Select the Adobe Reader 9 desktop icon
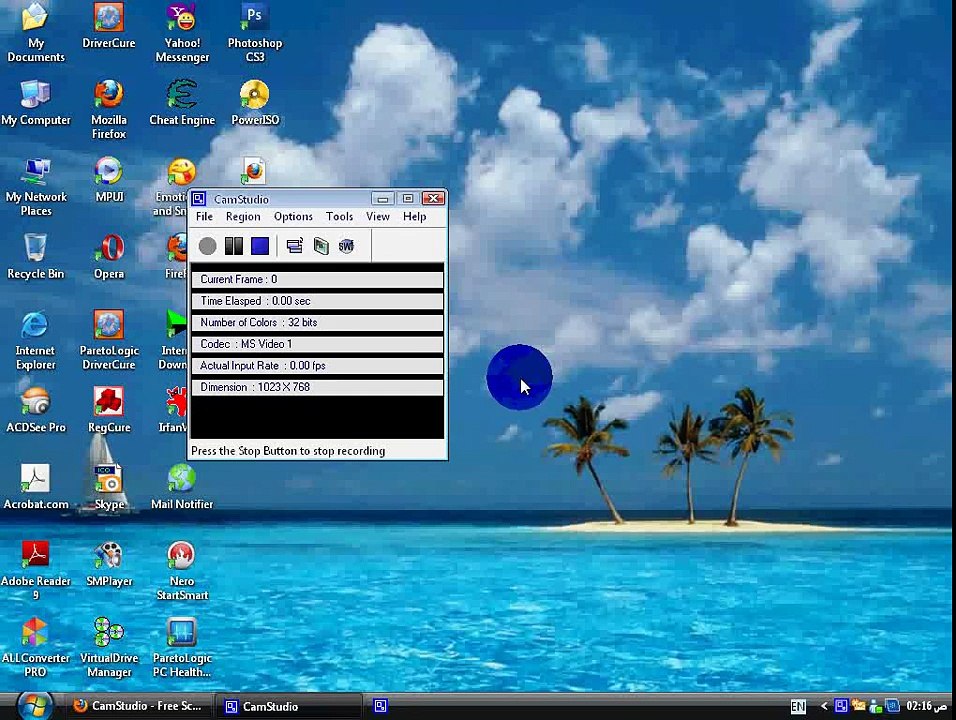Viewport: 956px width, 720px height. [x=35, y=570]
